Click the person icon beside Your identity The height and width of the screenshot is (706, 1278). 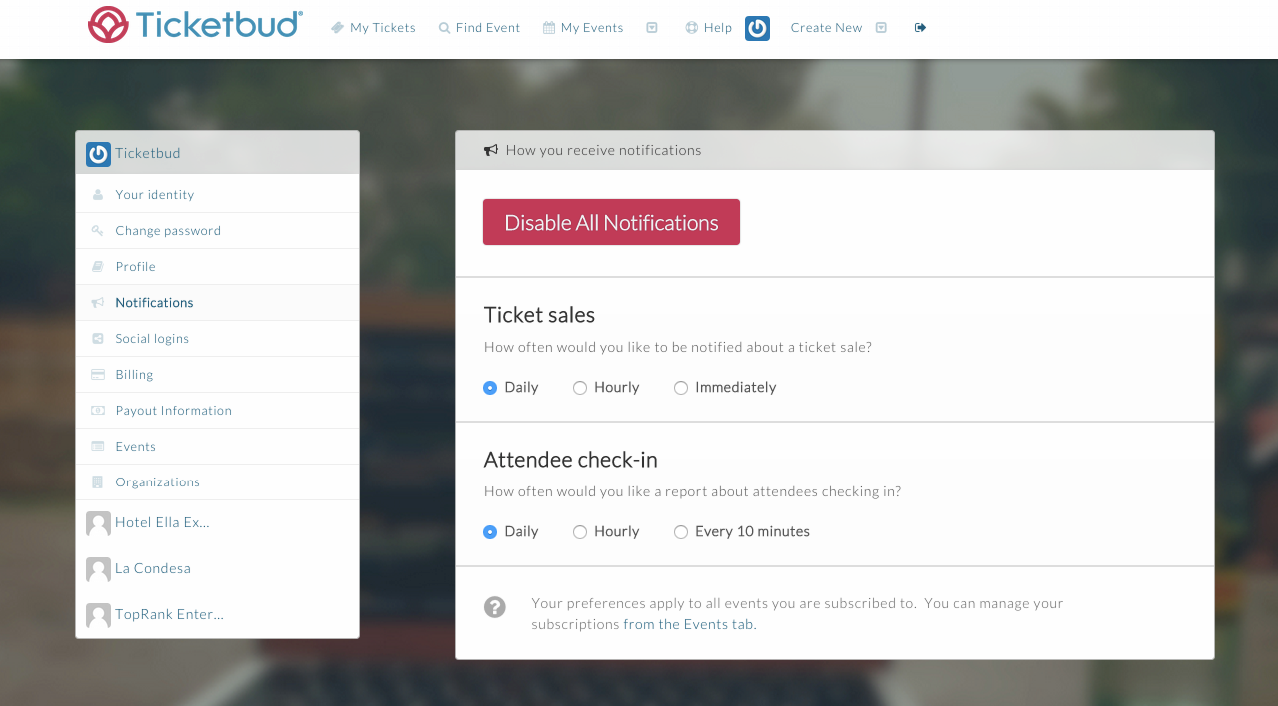tap(97, 195)
